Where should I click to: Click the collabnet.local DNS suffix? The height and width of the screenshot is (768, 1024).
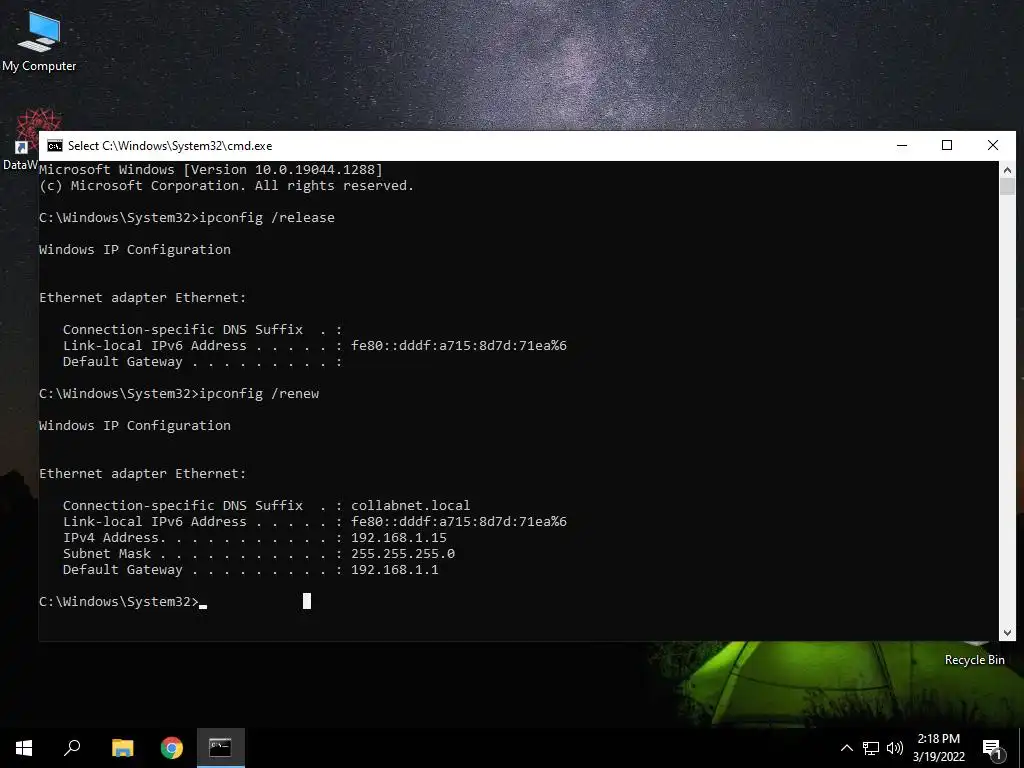click(411, 506)
